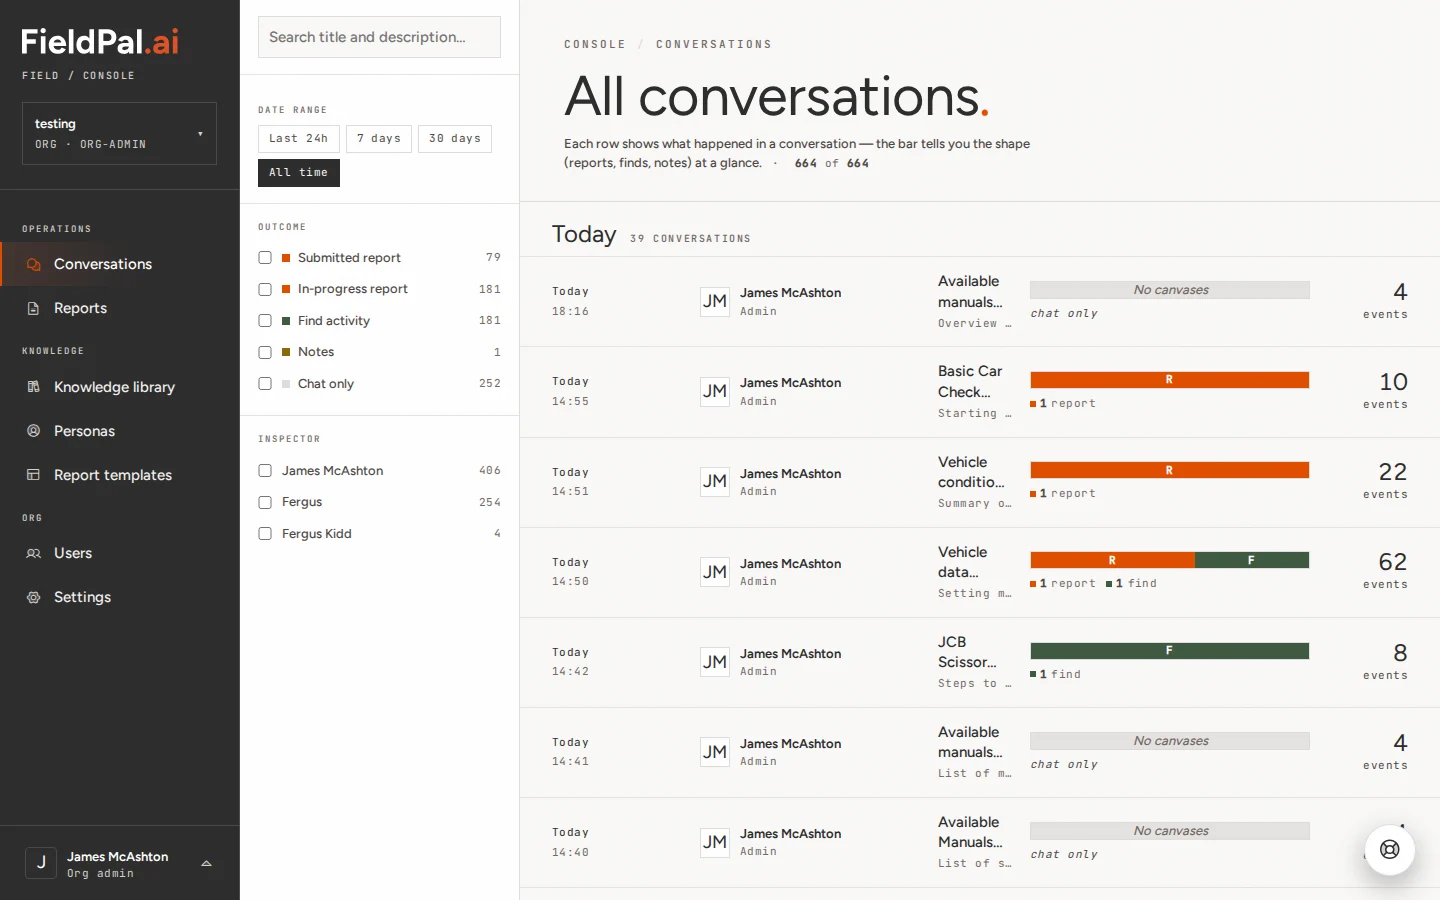
Task: Open the JCB Scissor… conversation title
Action: point(967,652)
